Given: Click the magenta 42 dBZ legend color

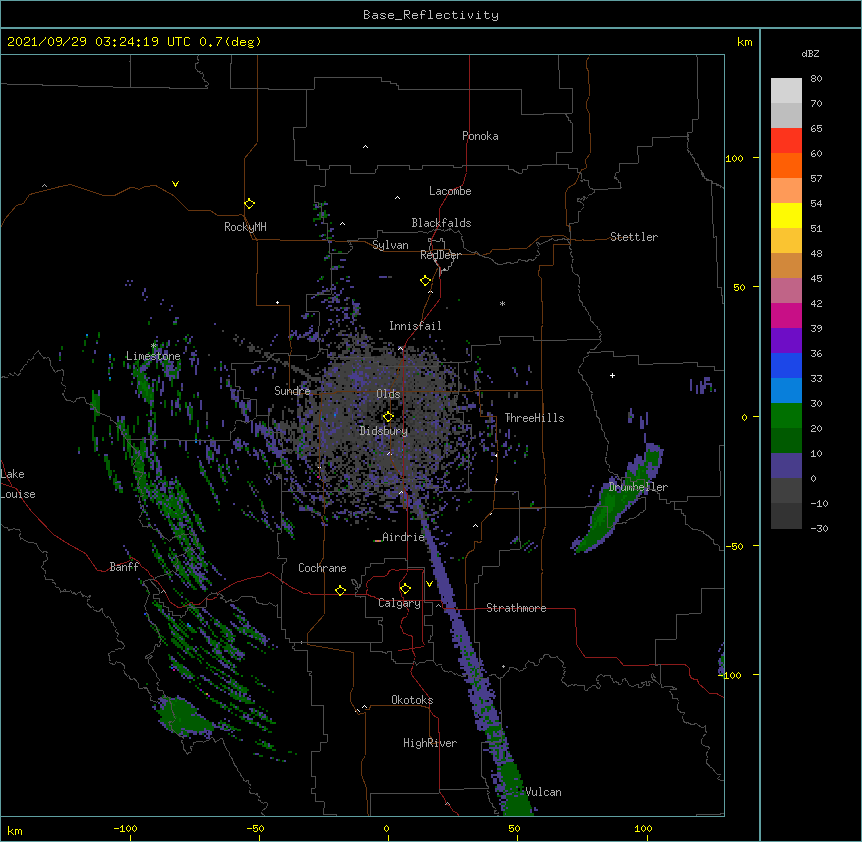Looking at the screenshot, I should tap(786, 315).
